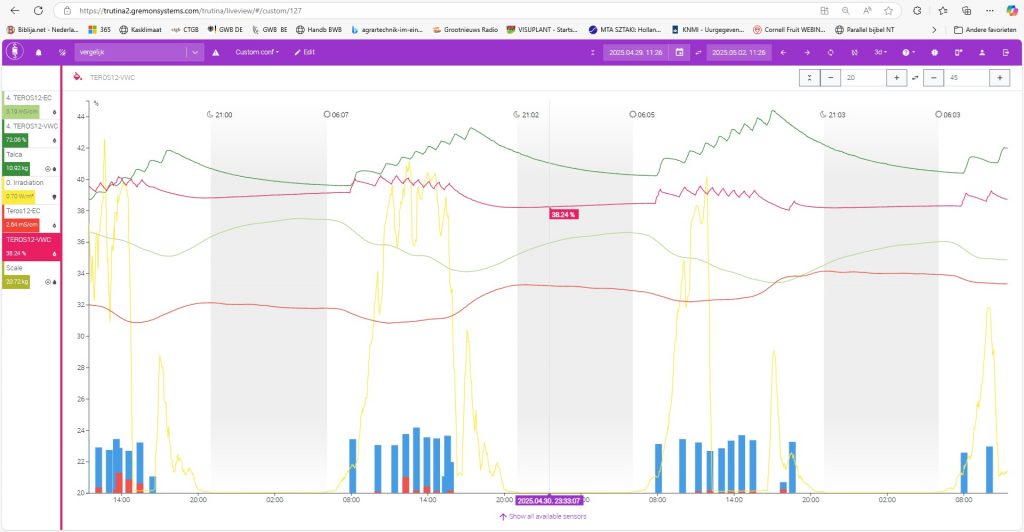The height and width of the screenshot is (532, 1024).
Task: Toggle drop icon for Teros12-EC
Action: pyautogui.click(x=54, y=226)
